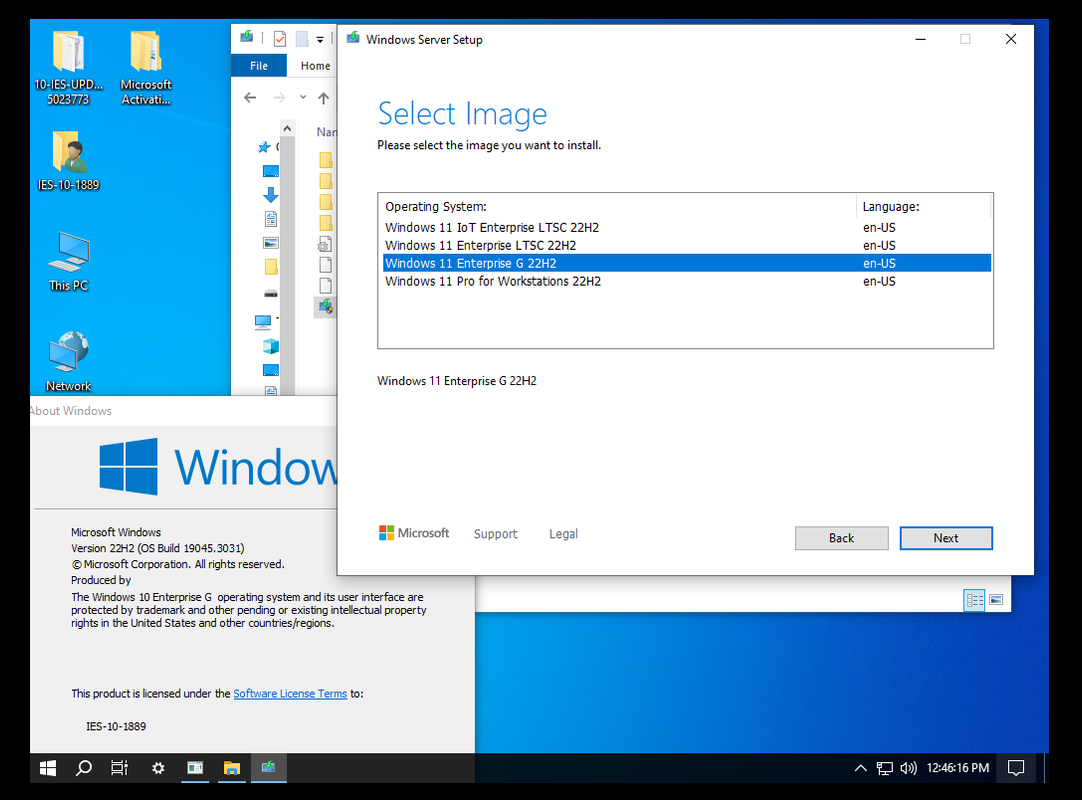Select the Network desktop icon
The height and width of the screenshot is (800, 1082).
tap(68, 361)
